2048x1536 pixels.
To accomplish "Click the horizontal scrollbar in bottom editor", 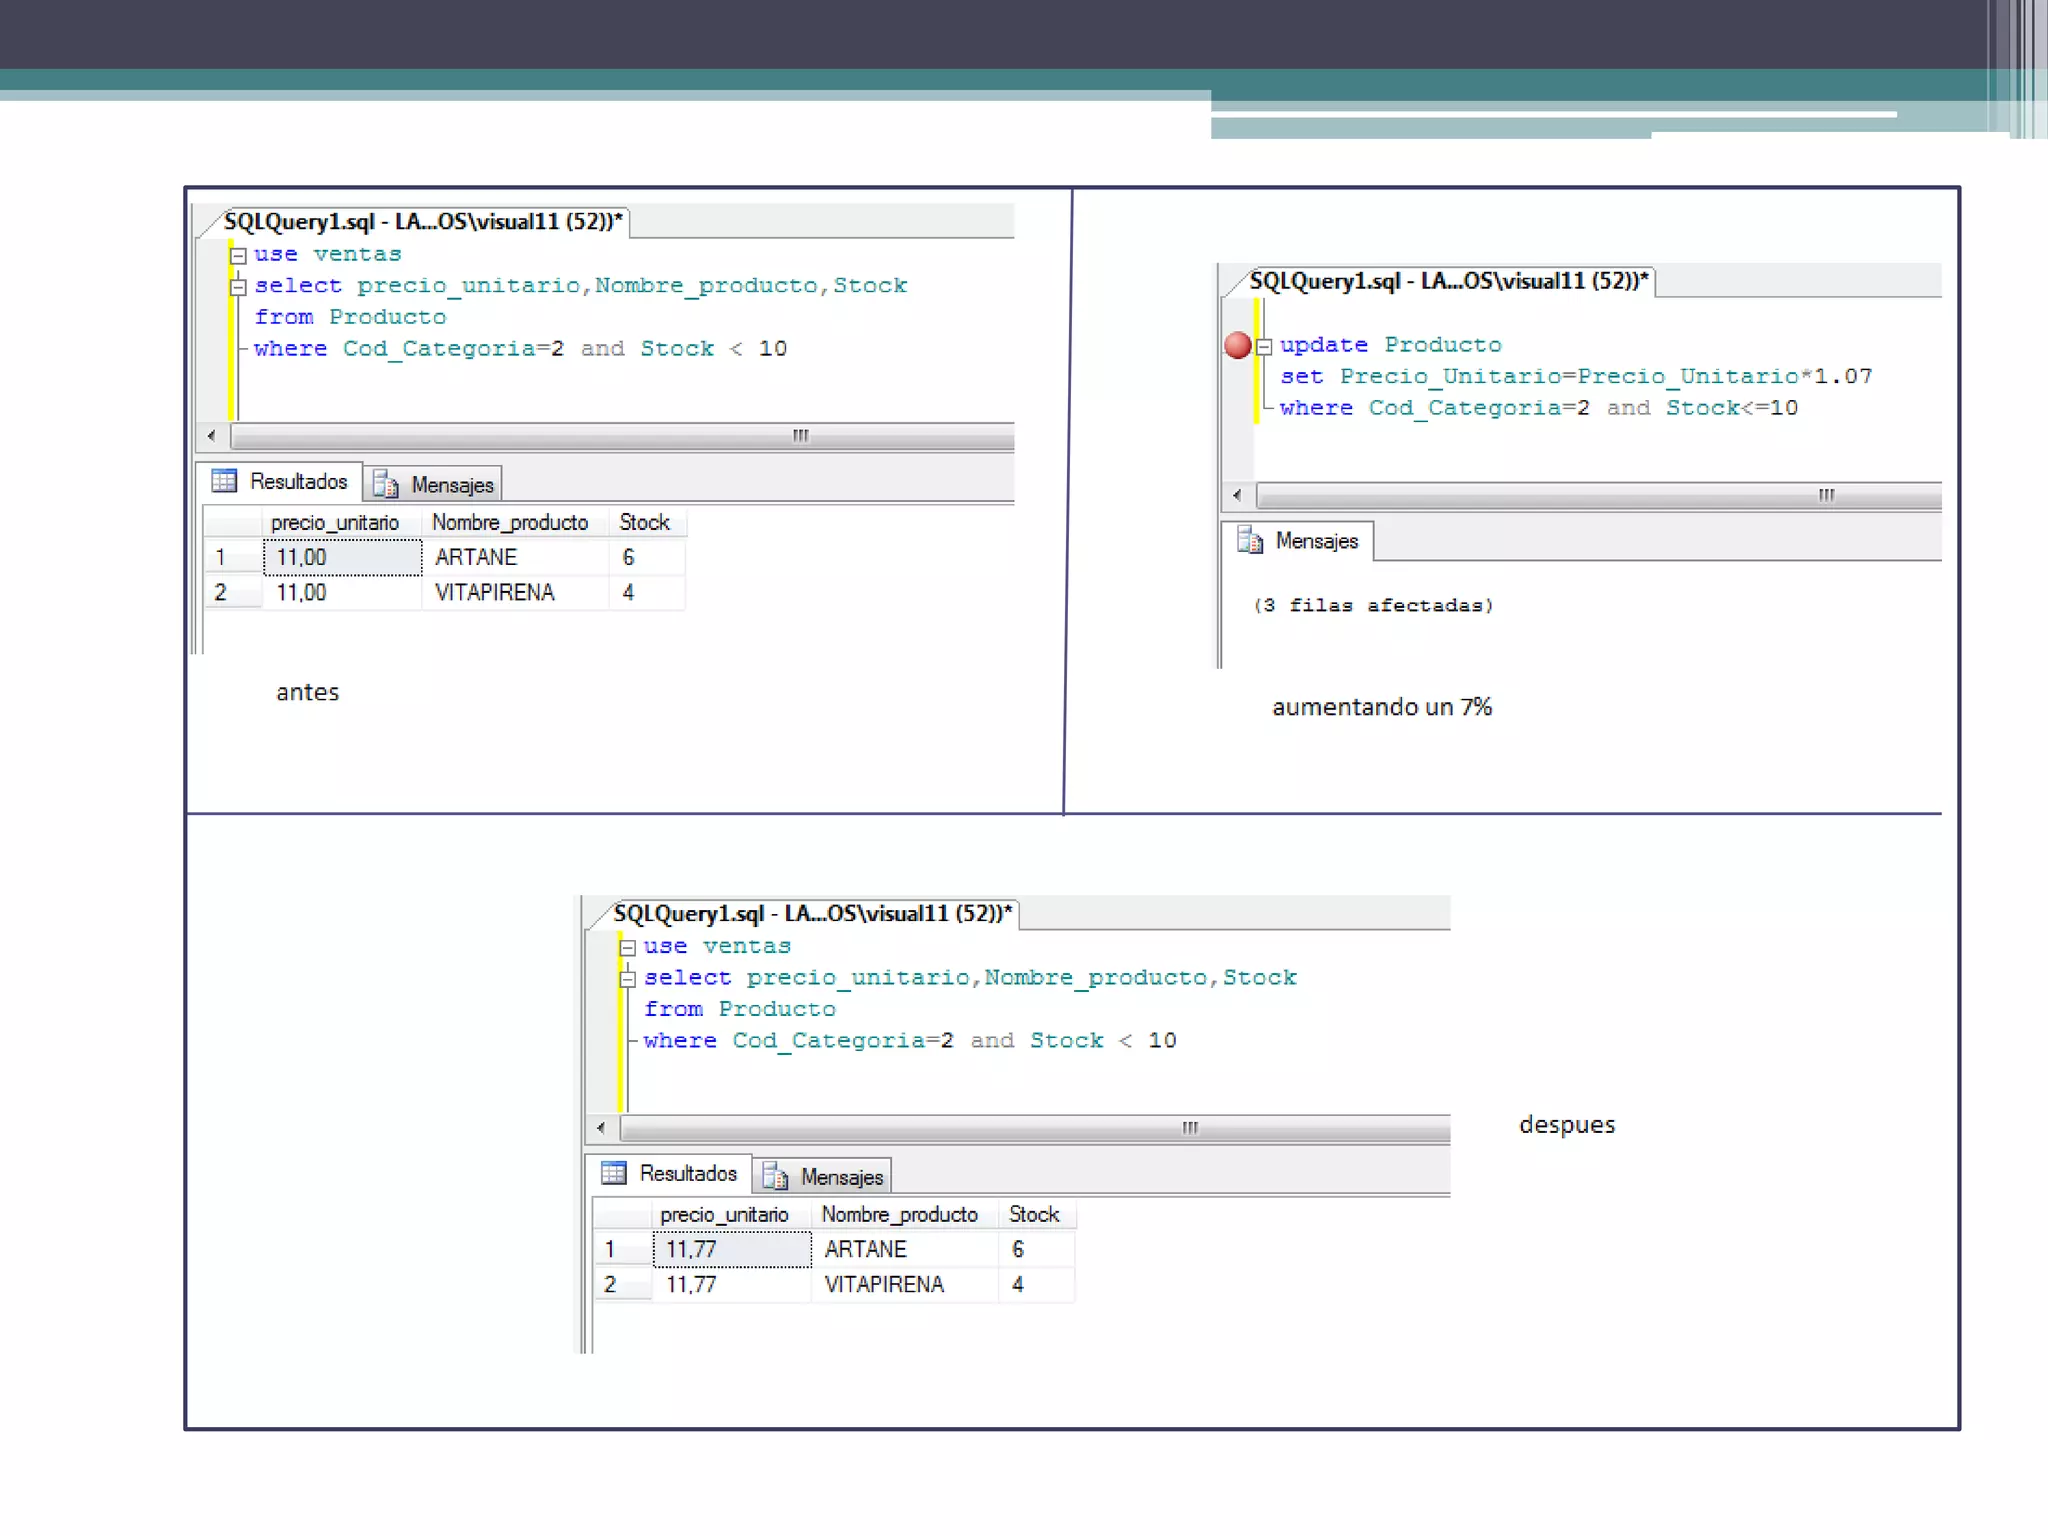I will 1035,1129.
